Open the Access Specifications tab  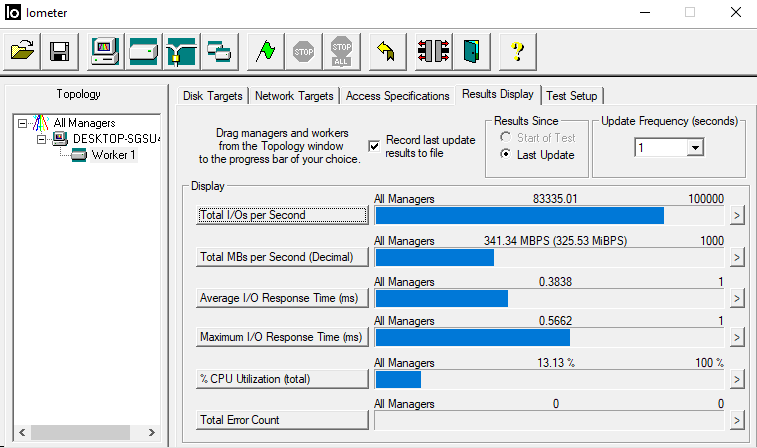coord(397,96)
